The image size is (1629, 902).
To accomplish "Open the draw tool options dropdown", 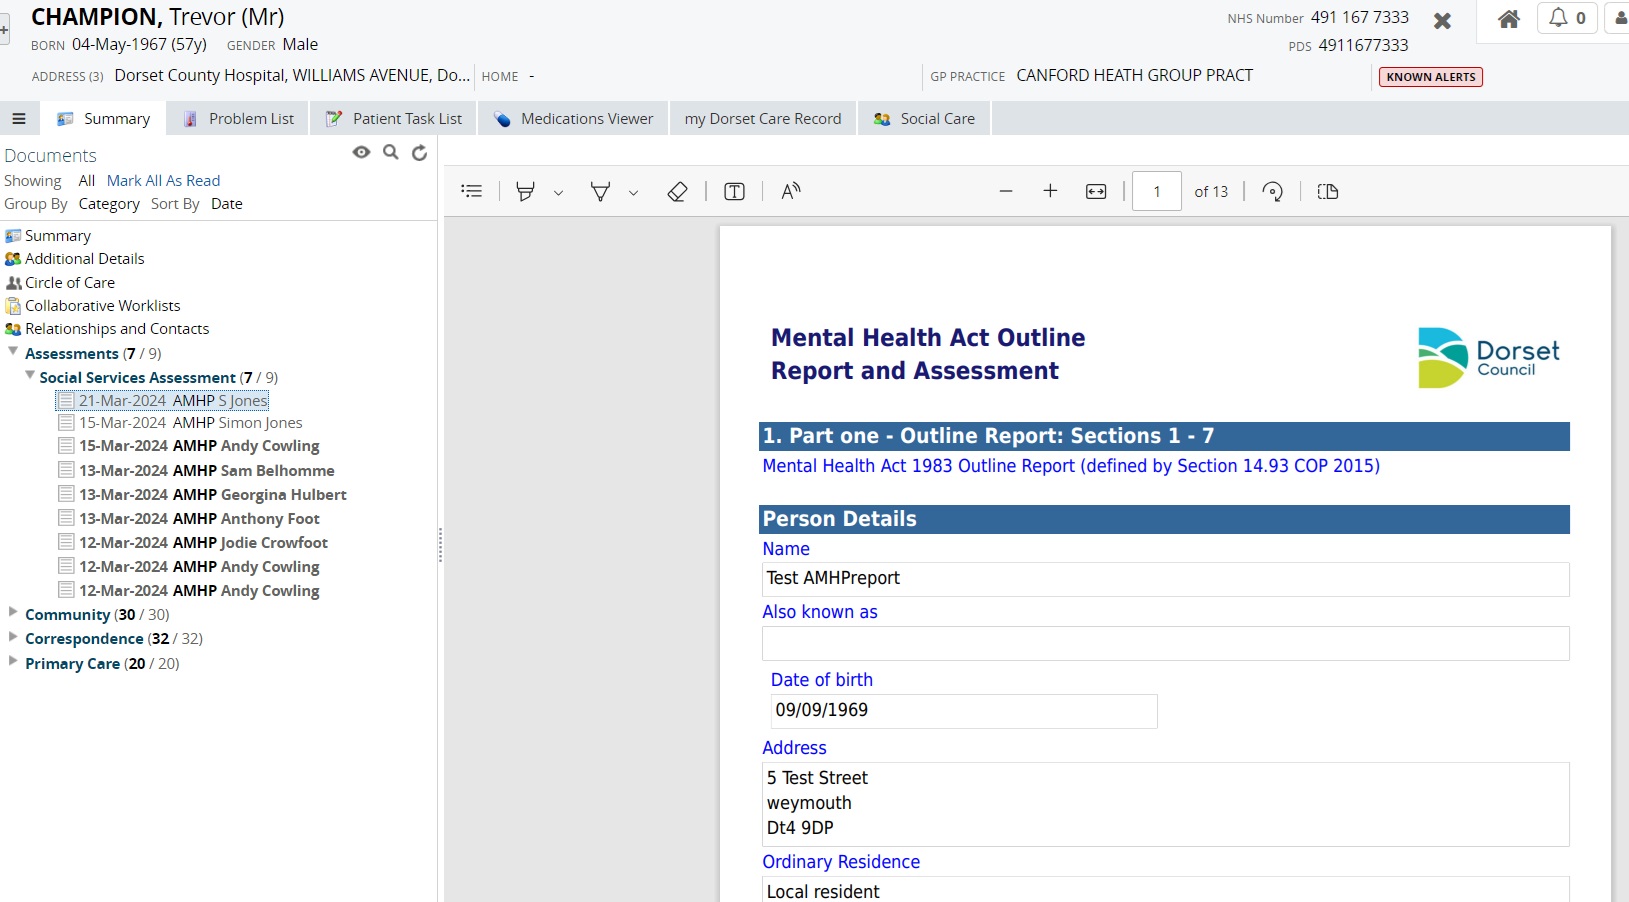I will click(x=633, y=192).
